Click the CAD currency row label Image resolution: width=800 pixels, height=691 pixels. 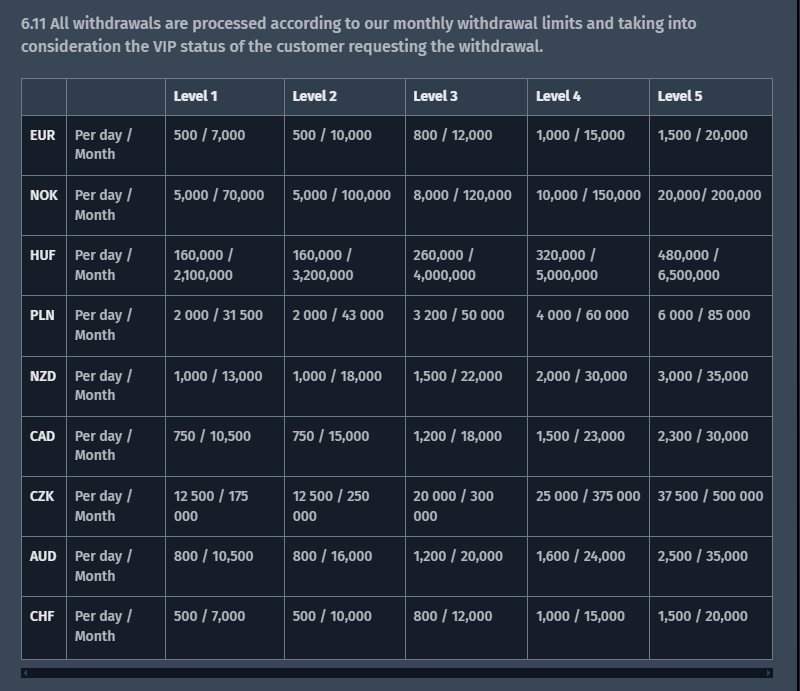pos(43,436)
